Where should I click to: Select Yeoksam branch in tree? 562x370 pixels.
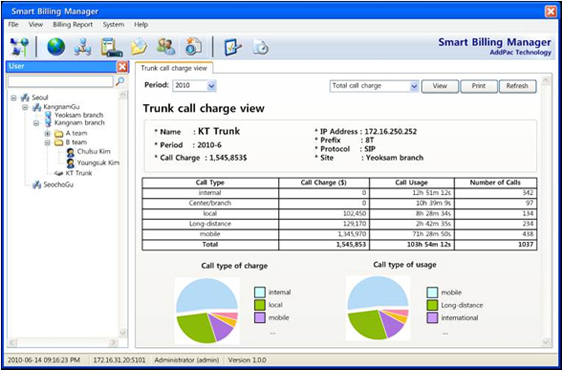coord(79,115)
